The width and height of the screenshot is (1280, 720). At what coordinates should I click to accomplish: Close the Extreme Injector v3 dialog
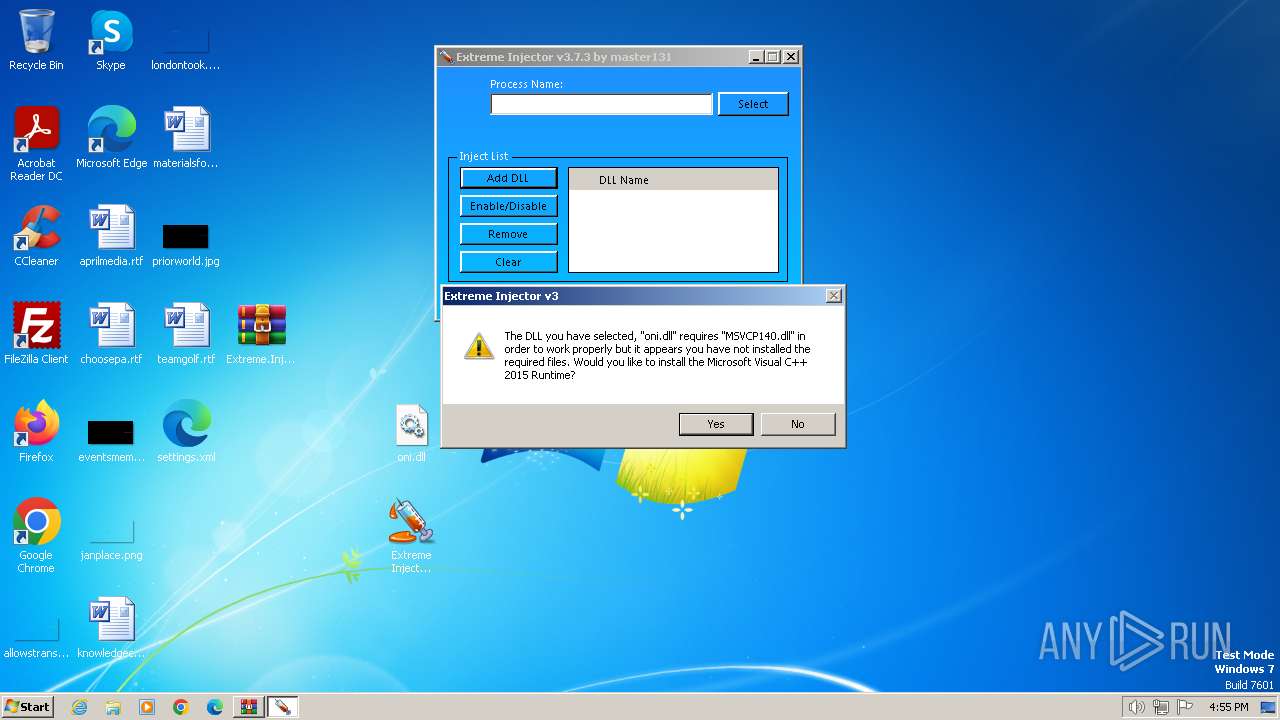[x=833, y=296]
